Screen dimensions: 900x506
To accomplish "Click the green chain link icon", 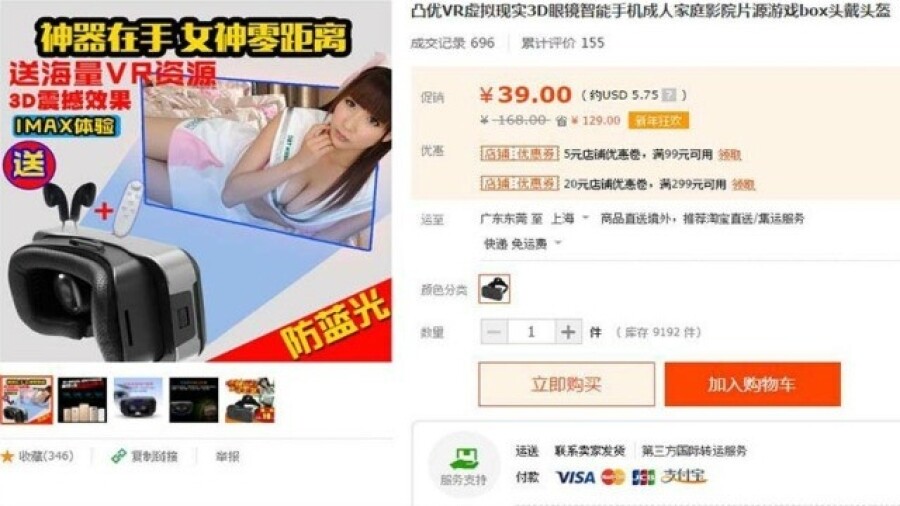I will [x=118, y=456].
